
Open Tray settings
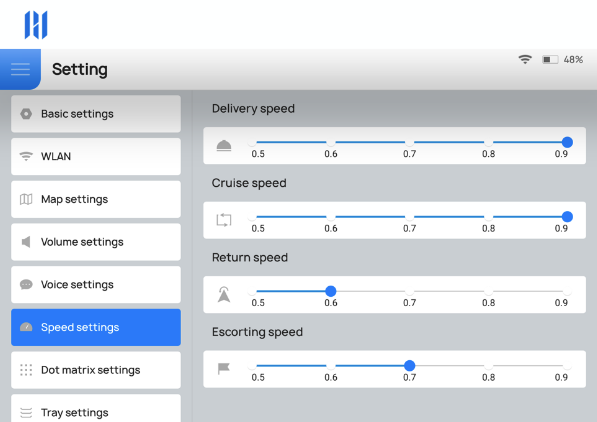(96, 409)
